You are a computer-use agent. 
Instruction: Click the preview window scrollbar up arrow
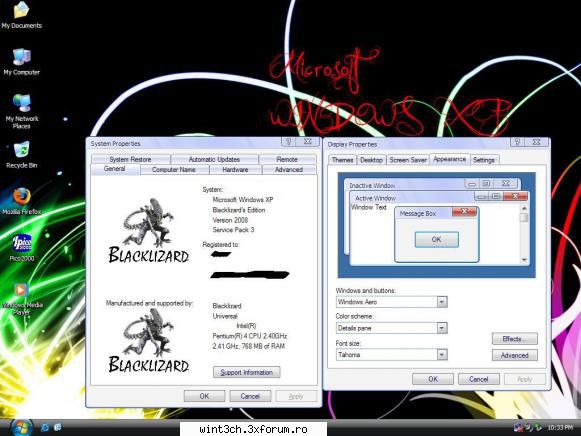(524, 208)
